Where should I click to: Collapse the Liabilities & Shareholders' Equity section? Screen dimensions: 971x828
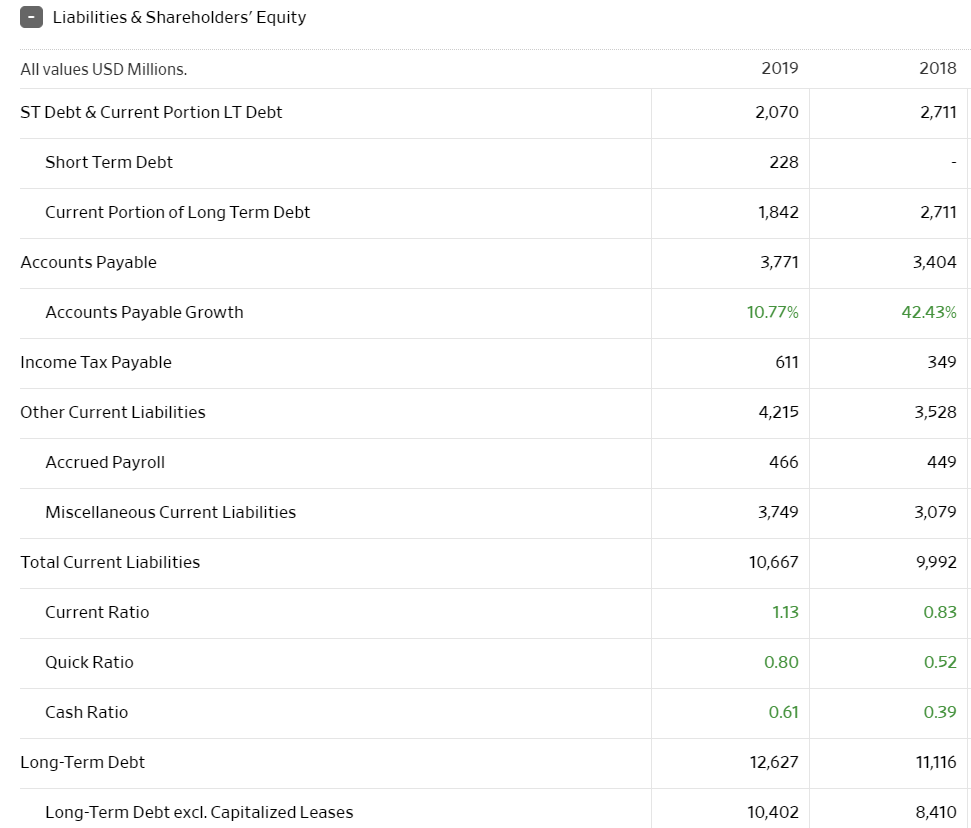pos(31,16)
